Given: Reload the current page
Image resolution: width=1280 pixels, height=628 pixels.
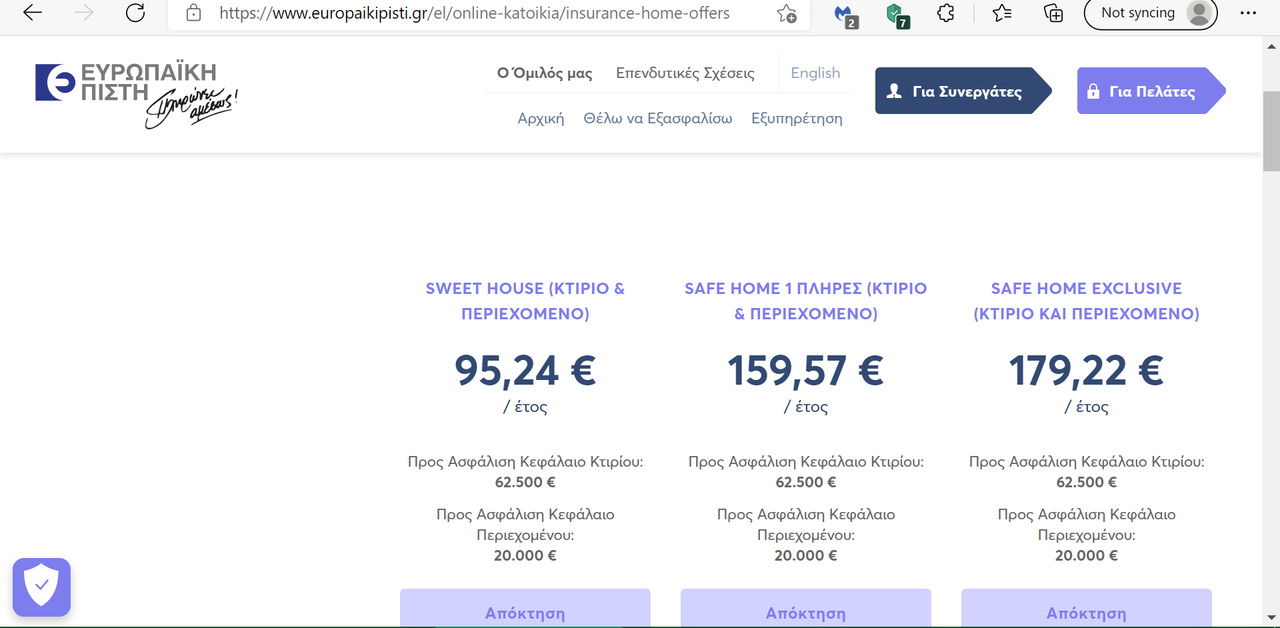Looking at the screenshot, I should pyautogui.click(x=135, y=13).
